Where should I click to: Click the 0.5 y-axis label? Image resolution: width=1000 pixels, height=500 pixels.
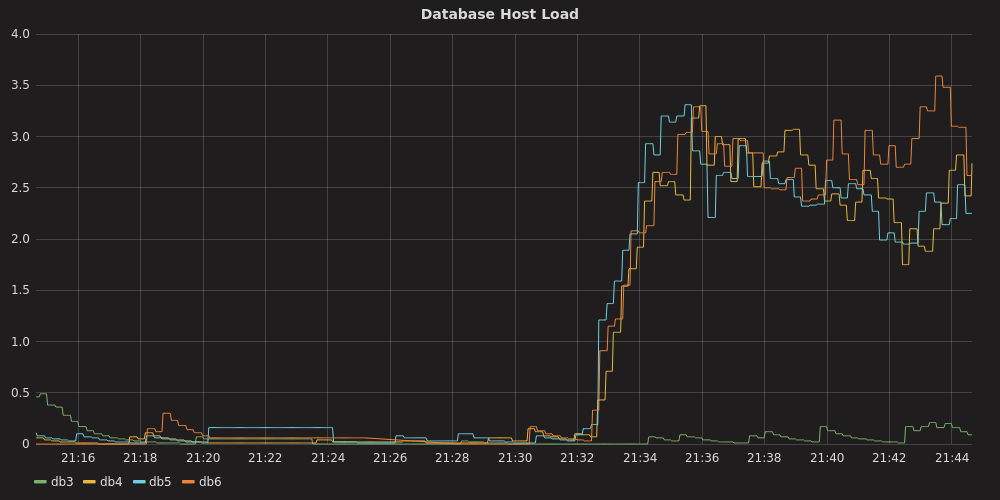(20, 393)
